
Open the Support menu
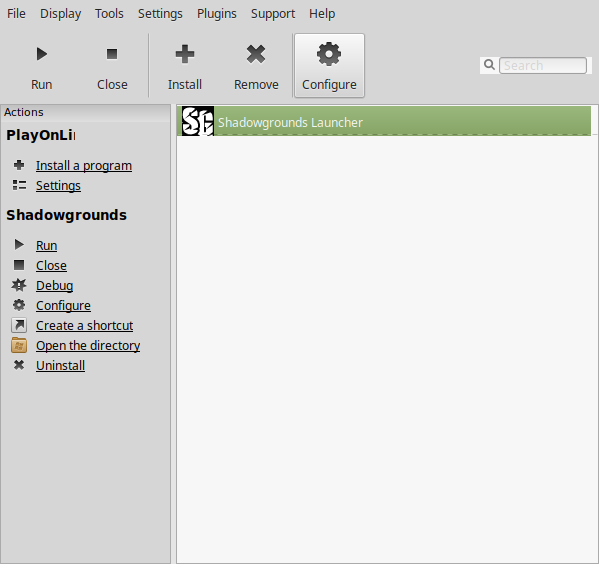pyautogui.click(x=273, y=14)
